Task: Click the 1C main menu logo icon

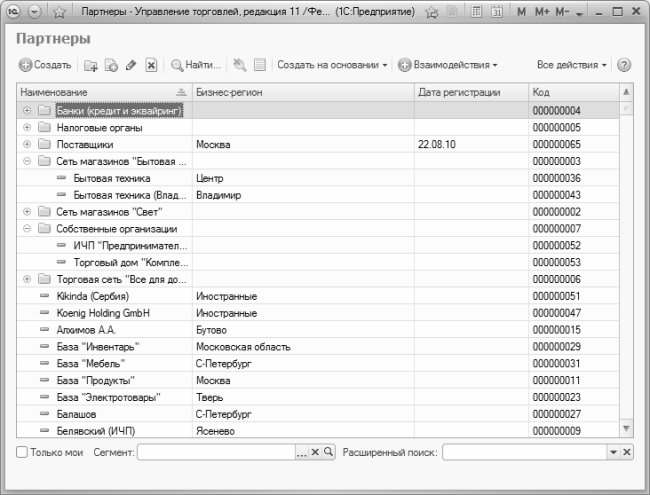Action: click(13, 11)
